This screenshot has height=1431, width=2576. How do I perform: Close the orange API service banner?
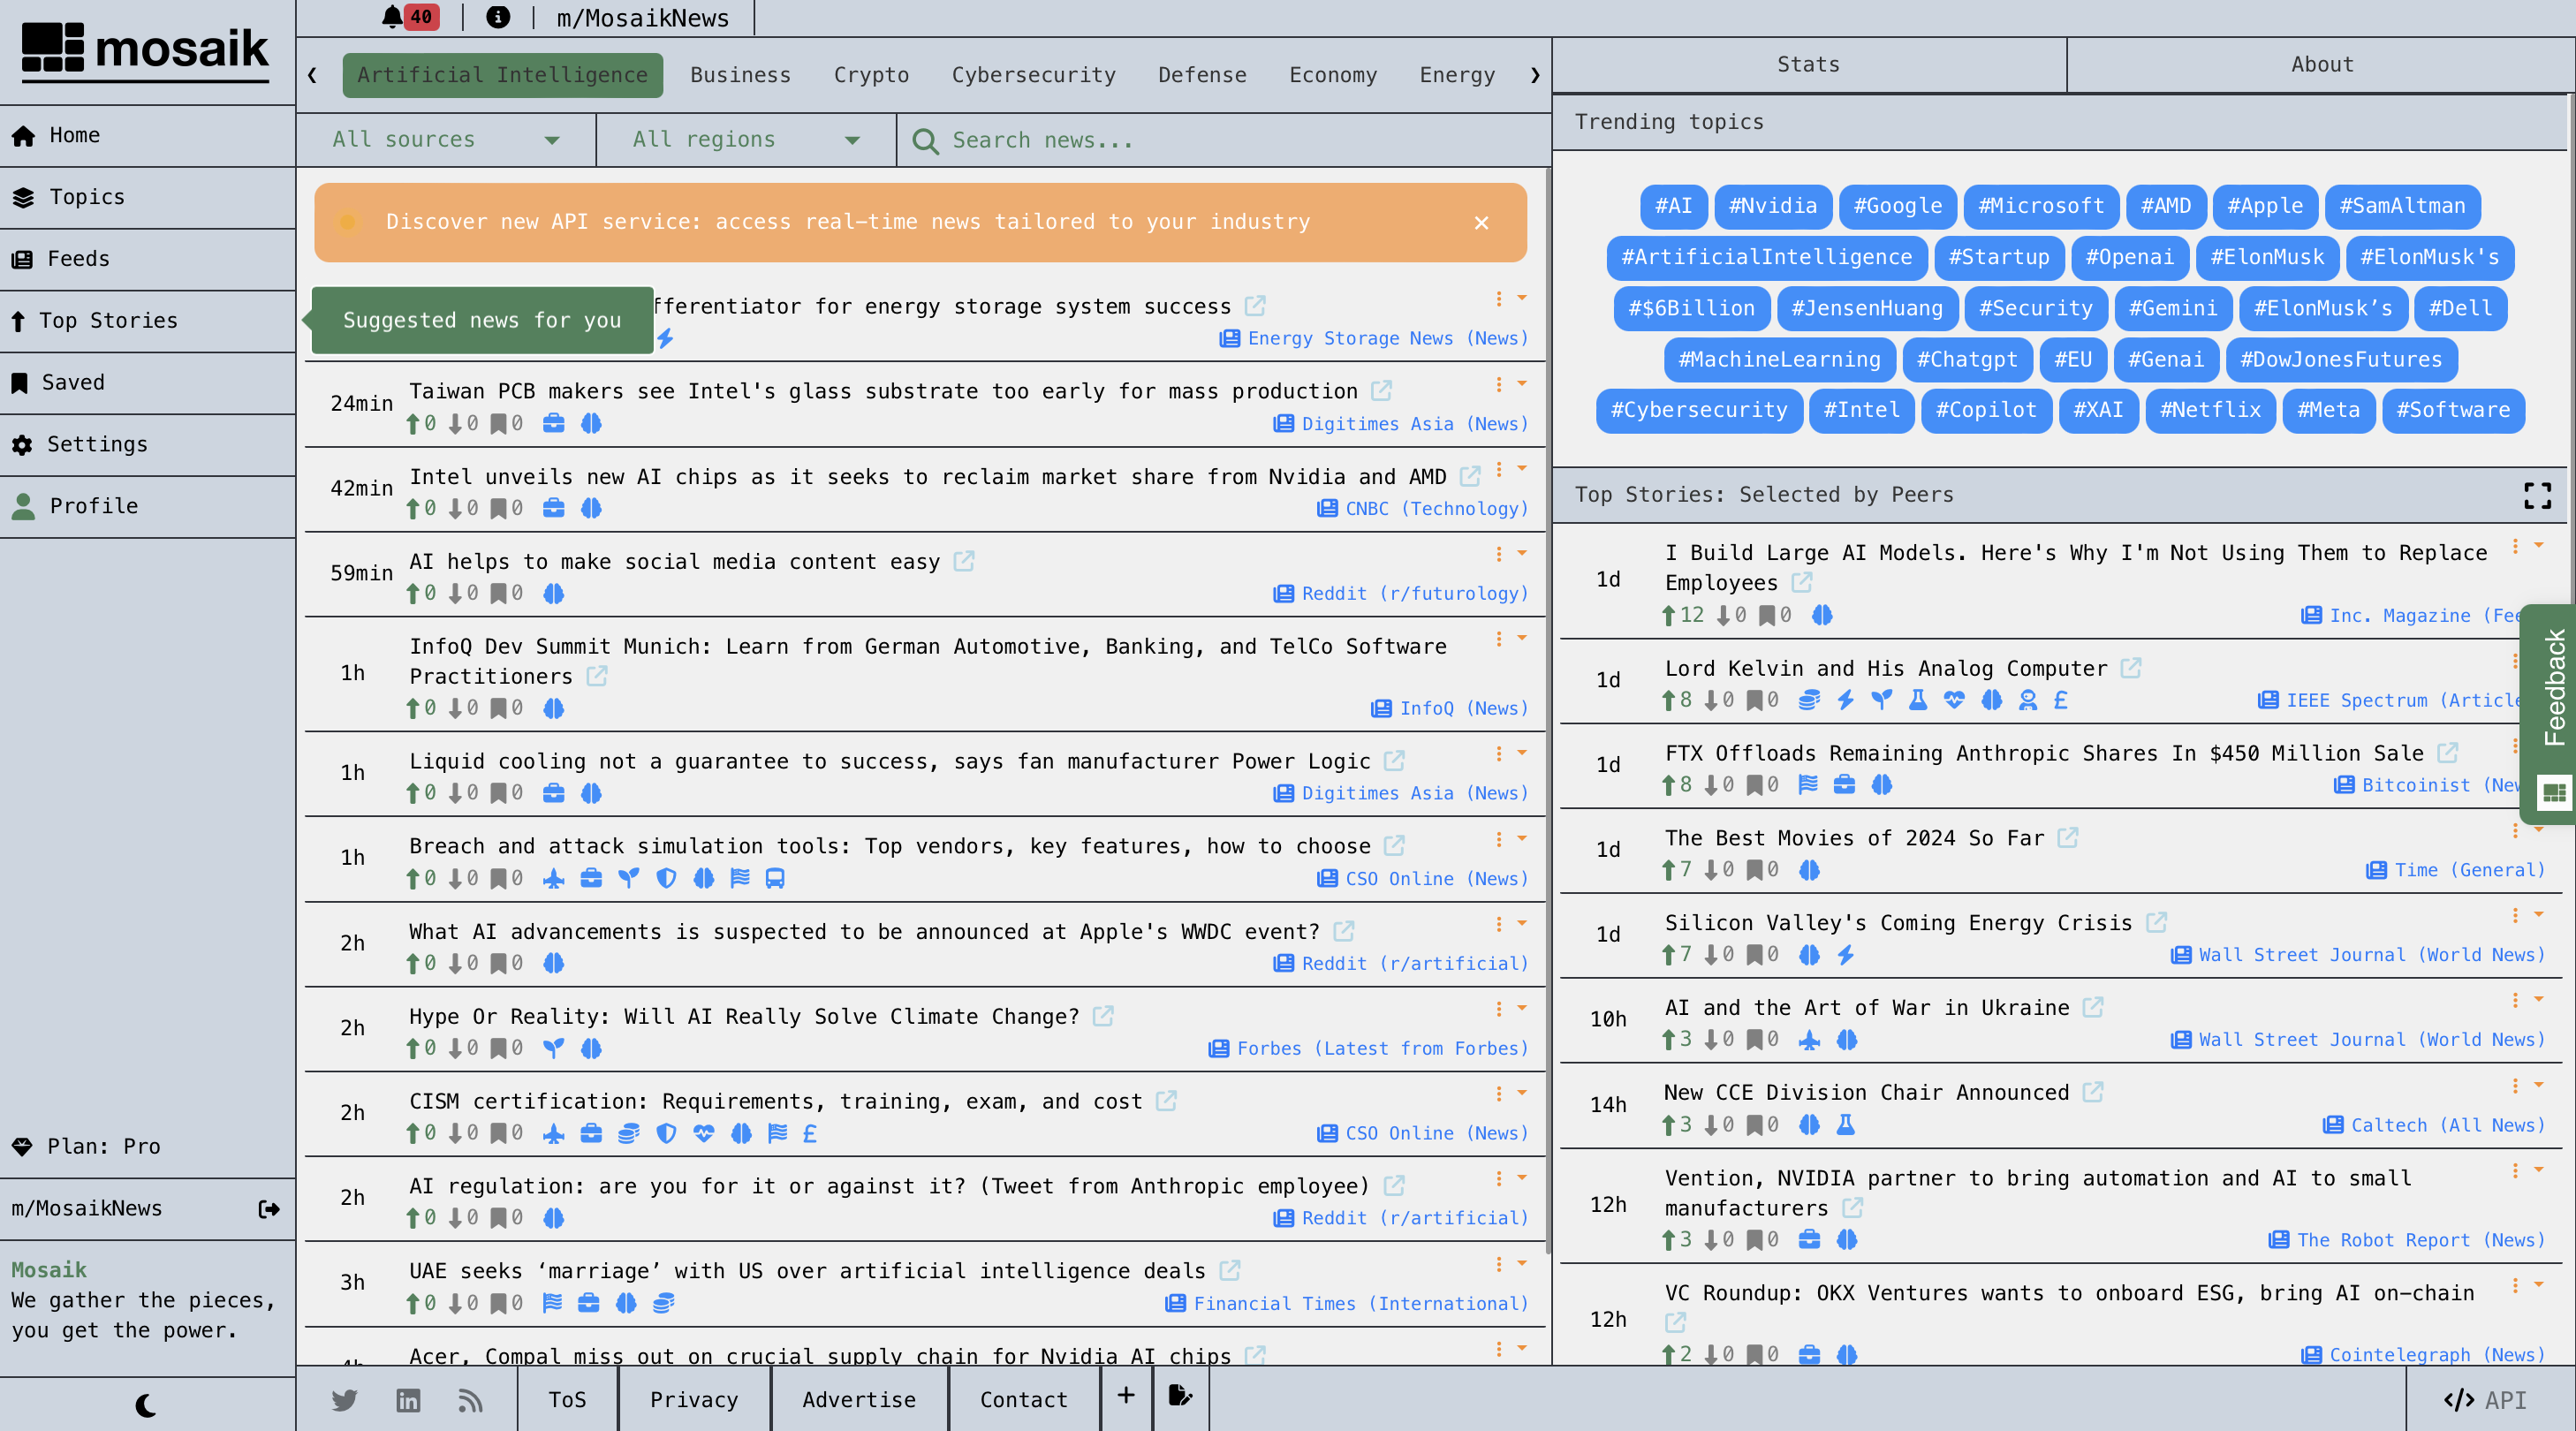1481,222
